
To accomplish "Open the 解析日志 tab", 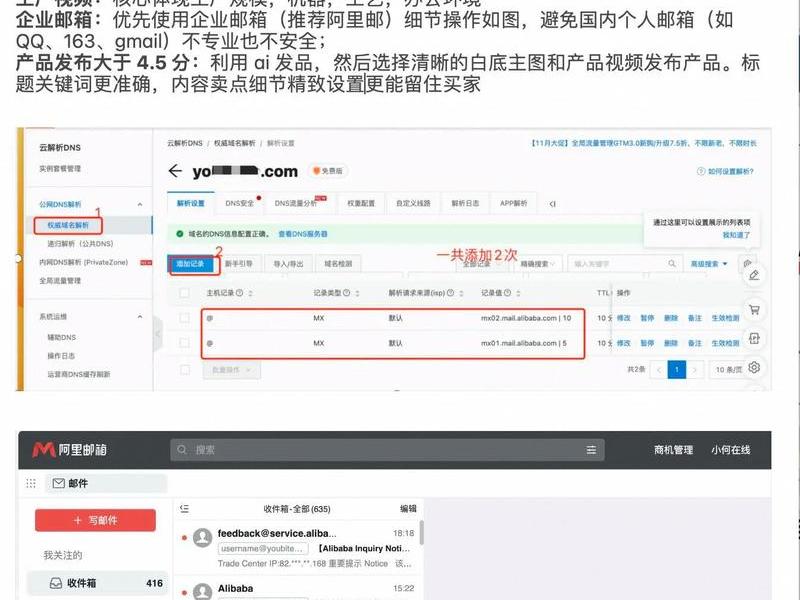I will [465, 203].
